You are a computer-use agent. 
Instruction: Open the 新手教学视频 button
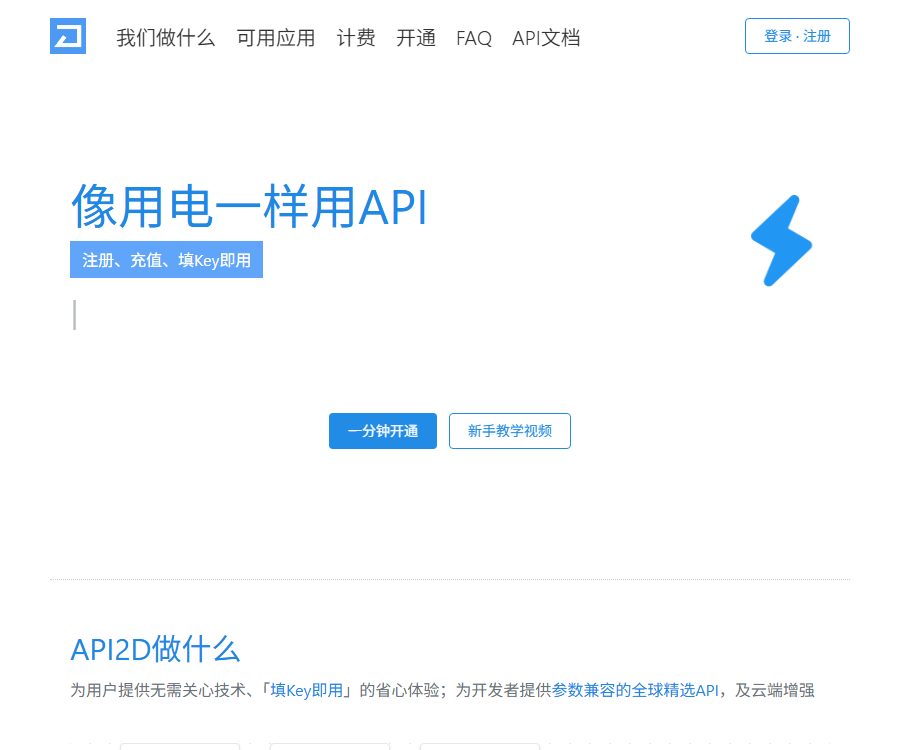(x=510, y=431)
